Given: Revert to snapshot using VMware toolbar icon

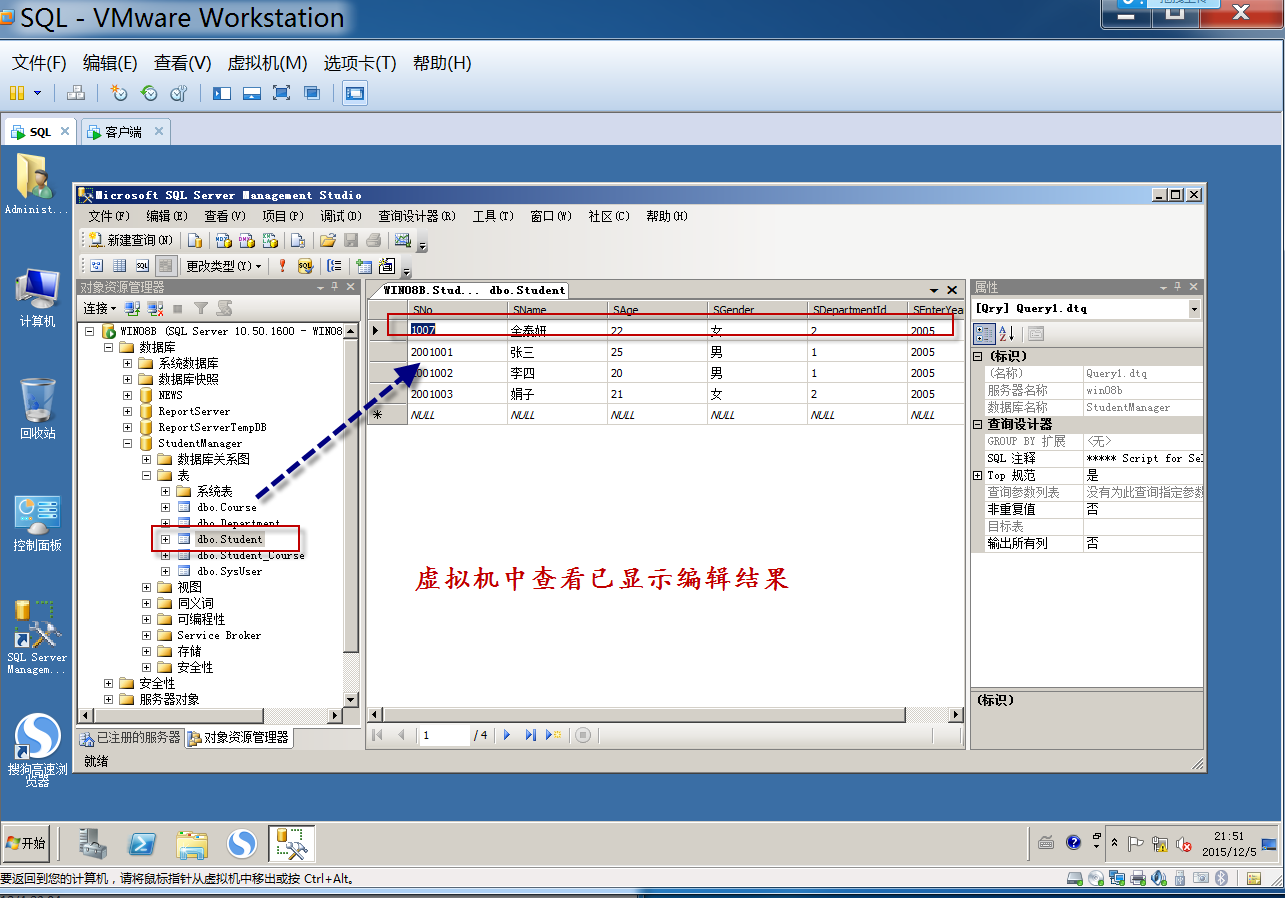Looking at the screenshot, I should tap(149, 93).
